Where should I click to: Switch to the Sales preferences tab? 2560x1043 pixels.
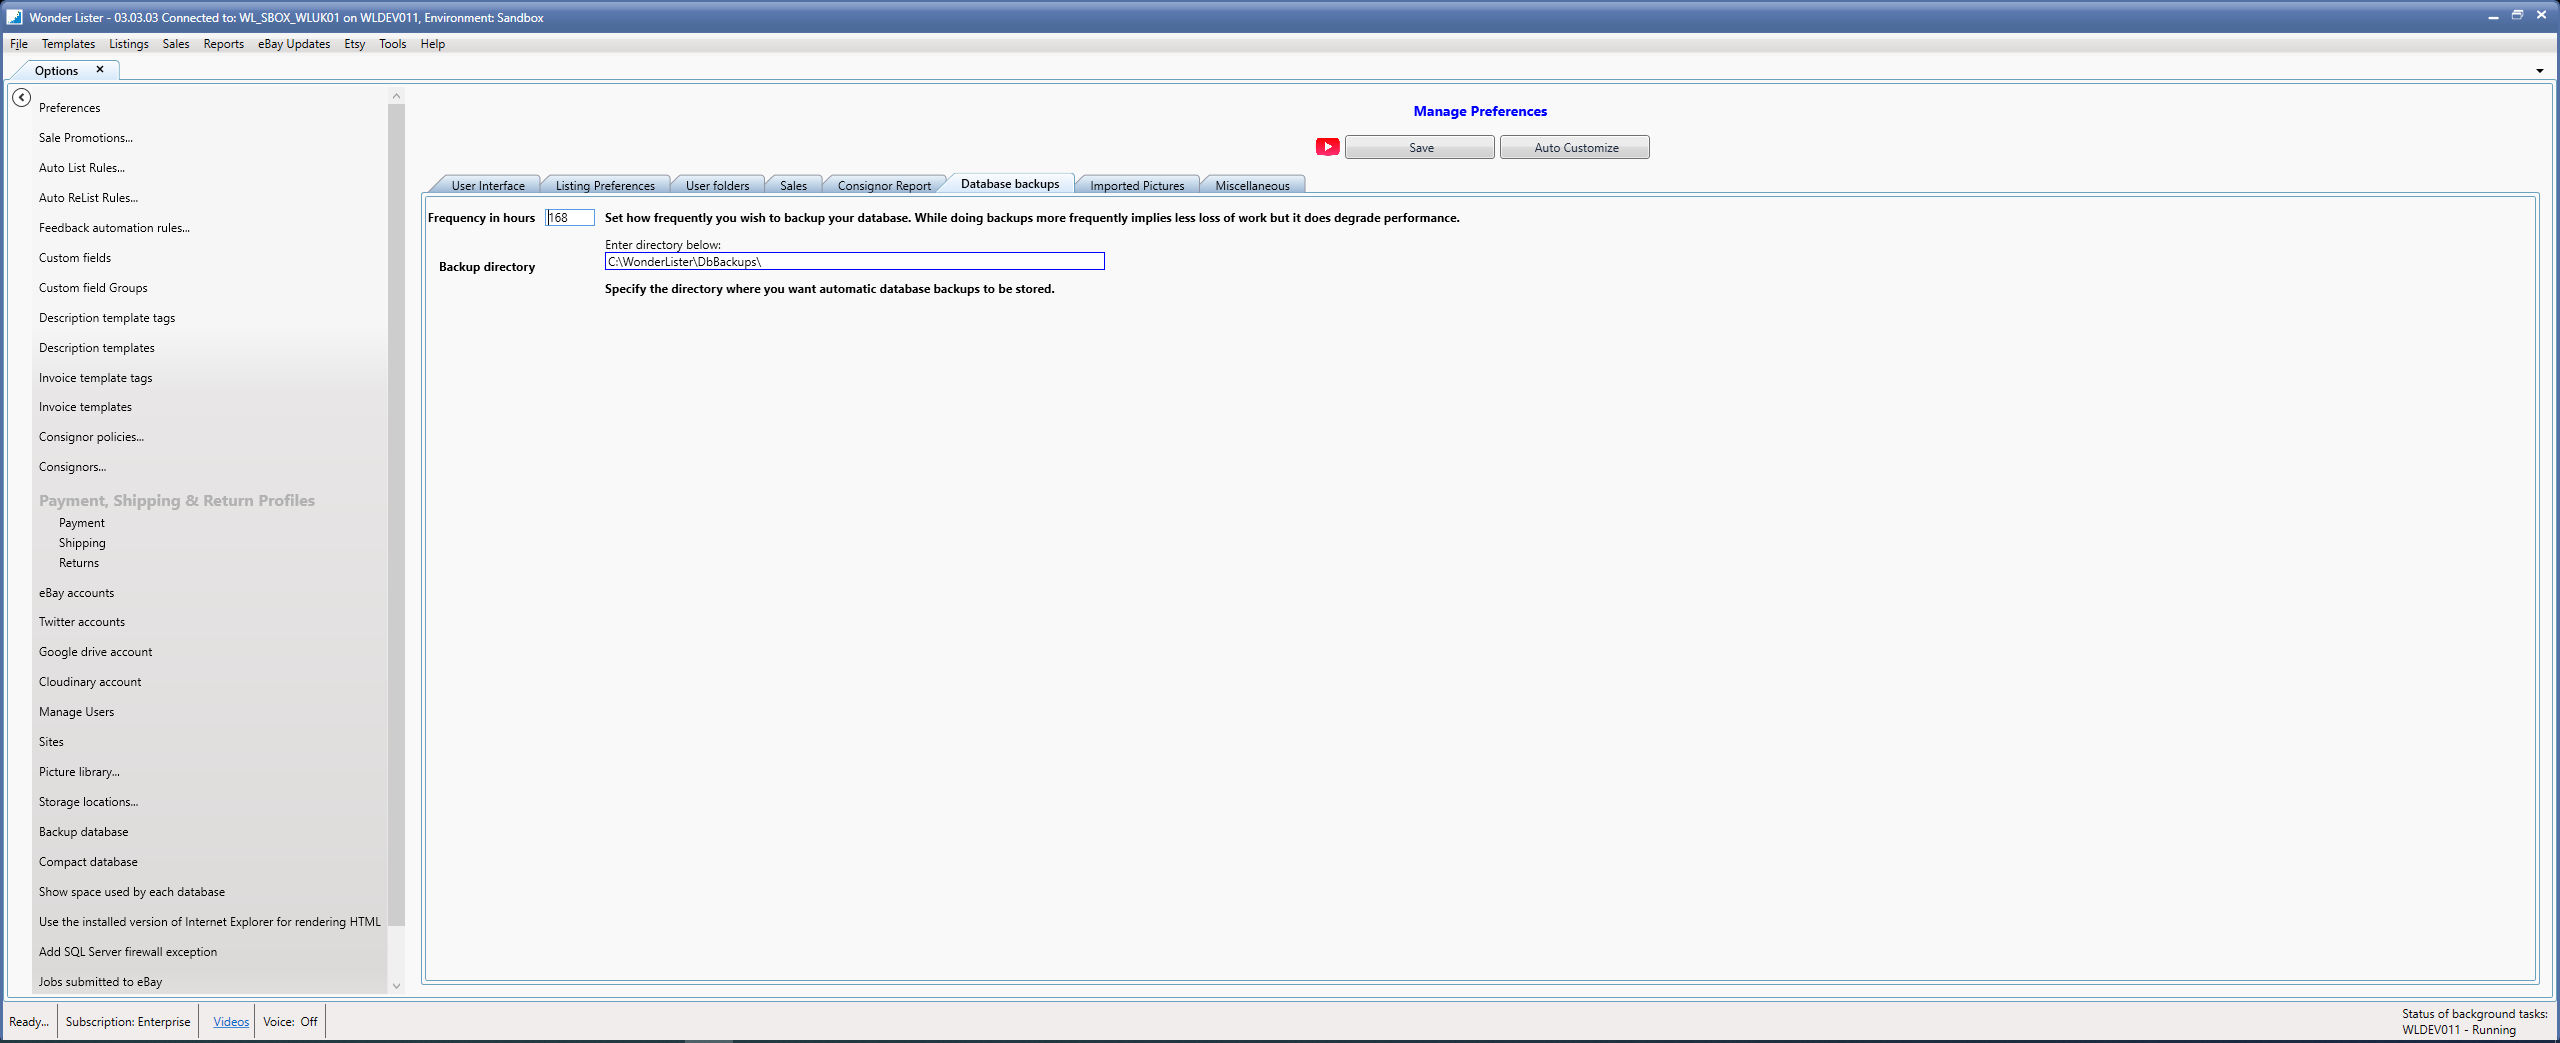click(793, 185)
